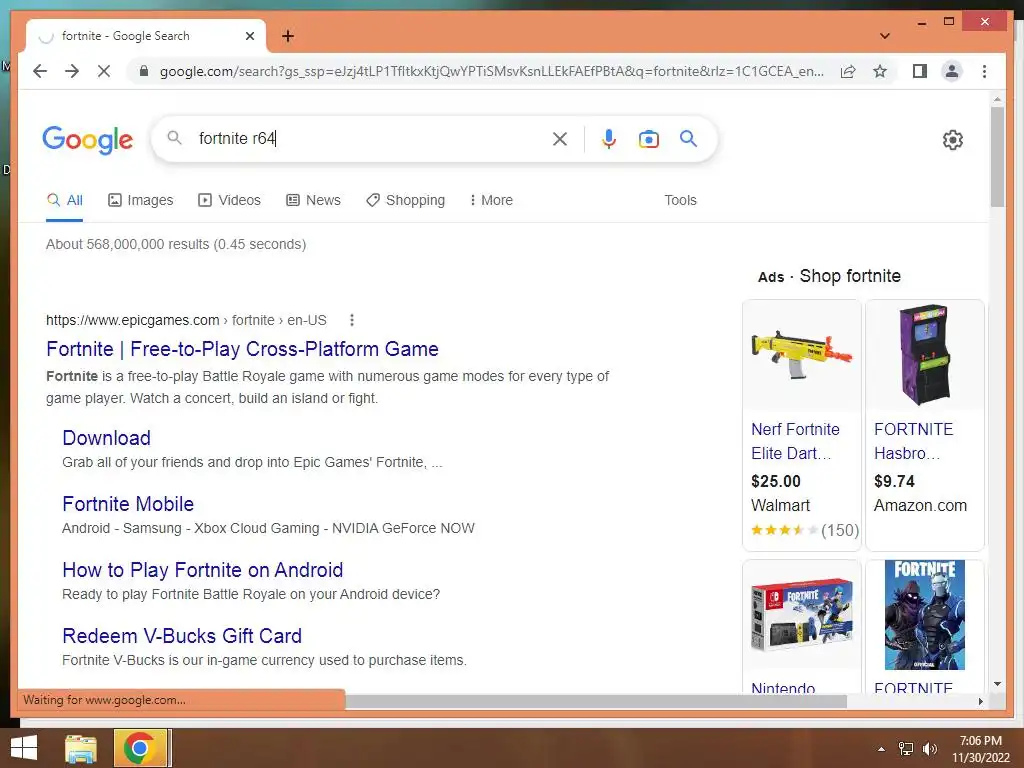Open Fortnite Free-to-Play Cross-Platform Game link
Screen dimensions: 1024x768
coord(242,349)
